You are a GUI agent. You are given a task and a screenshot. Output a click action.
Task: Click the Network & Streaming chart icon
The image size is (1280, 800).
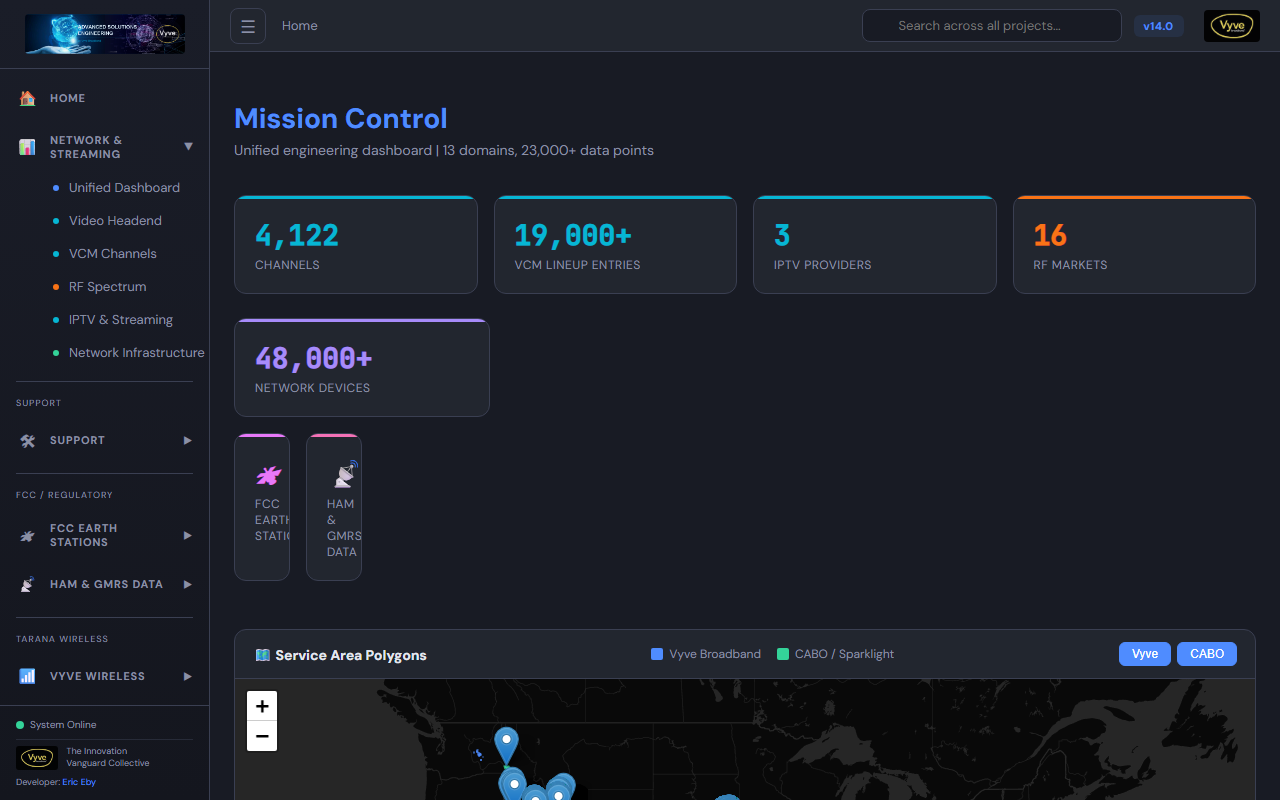coord(27,147)
